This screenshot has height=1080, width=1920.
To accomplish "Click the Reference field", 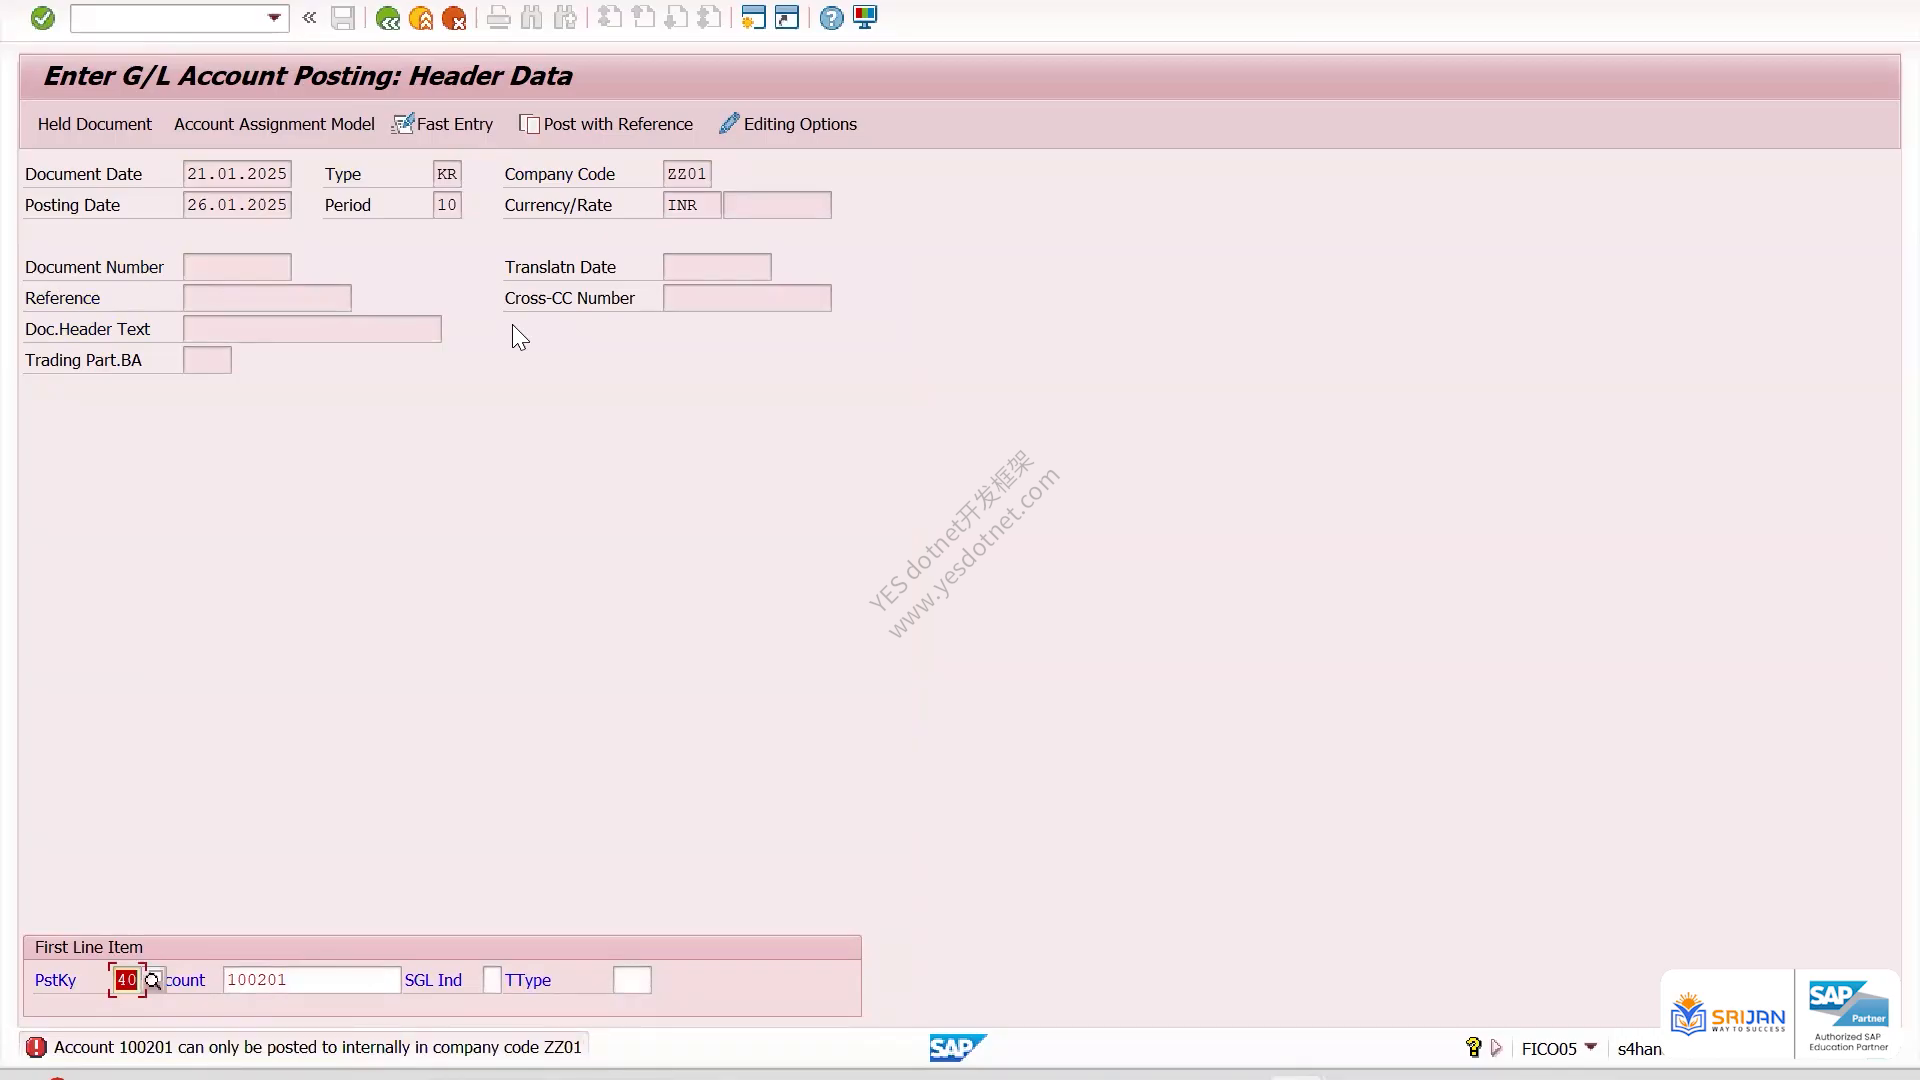I will click(267, 298).
